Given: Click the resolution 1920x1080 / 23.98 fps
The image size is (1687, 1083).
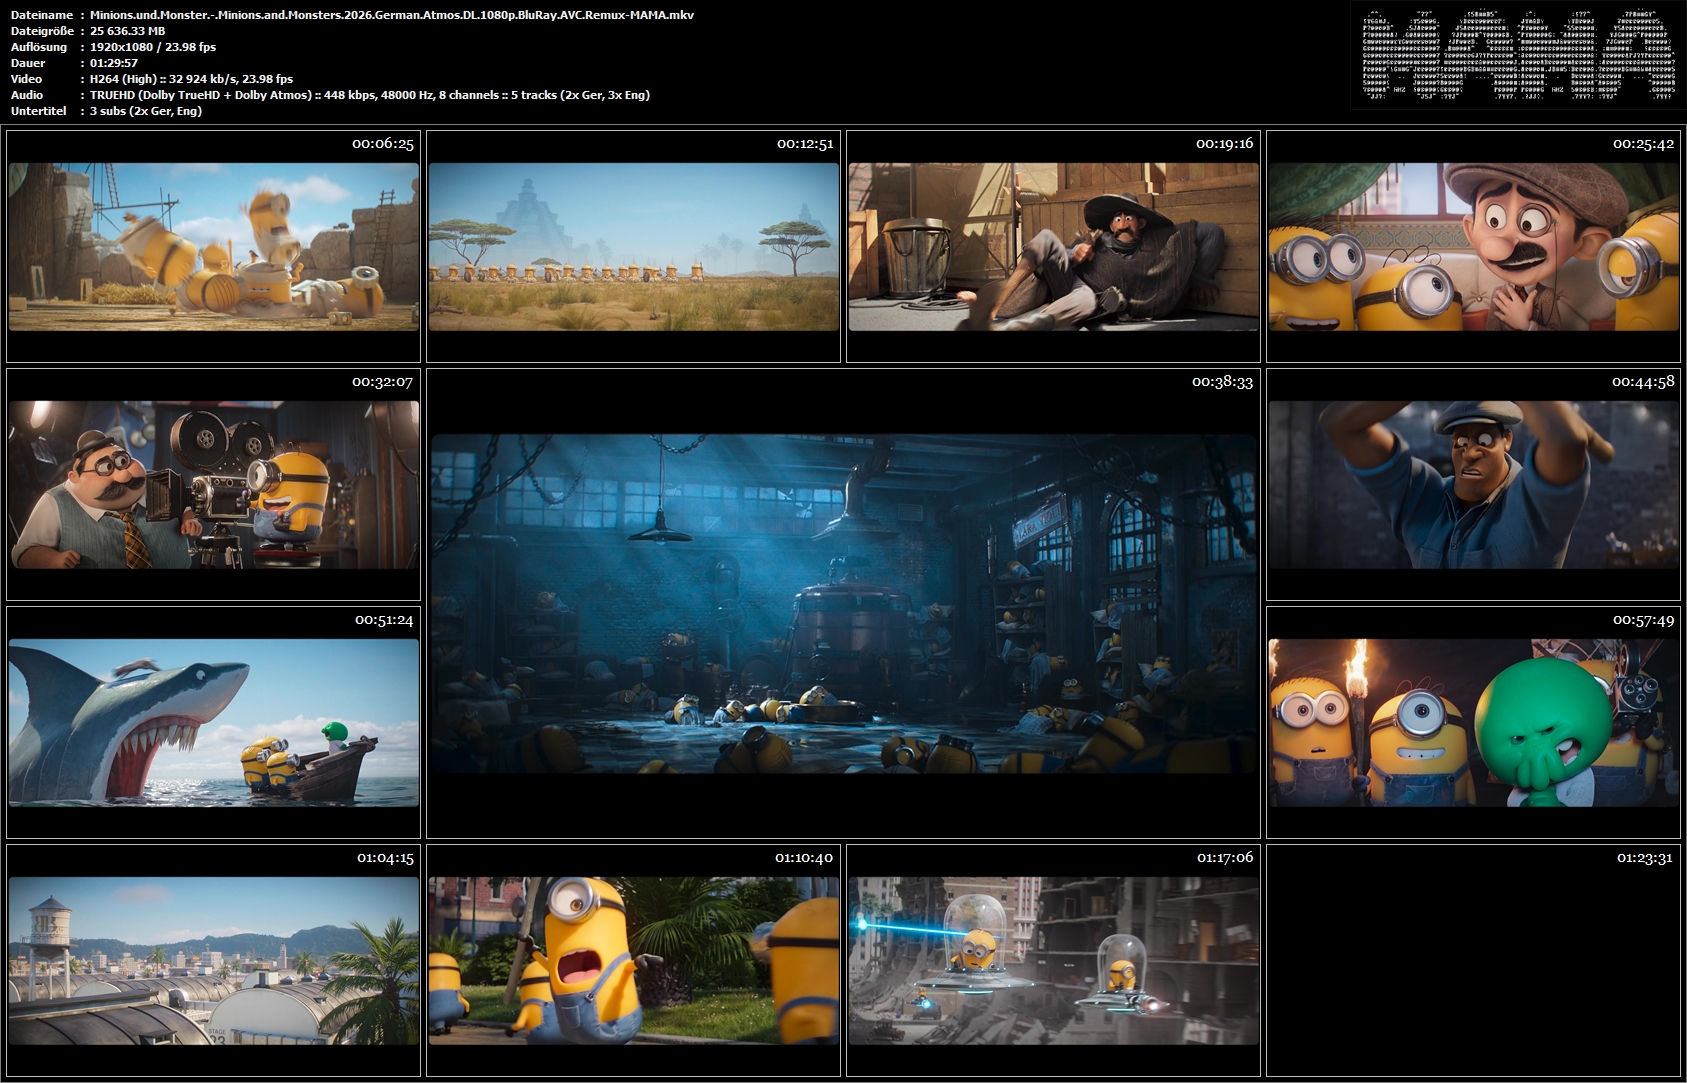Looking at the screenshot, I should coord(153,47).
